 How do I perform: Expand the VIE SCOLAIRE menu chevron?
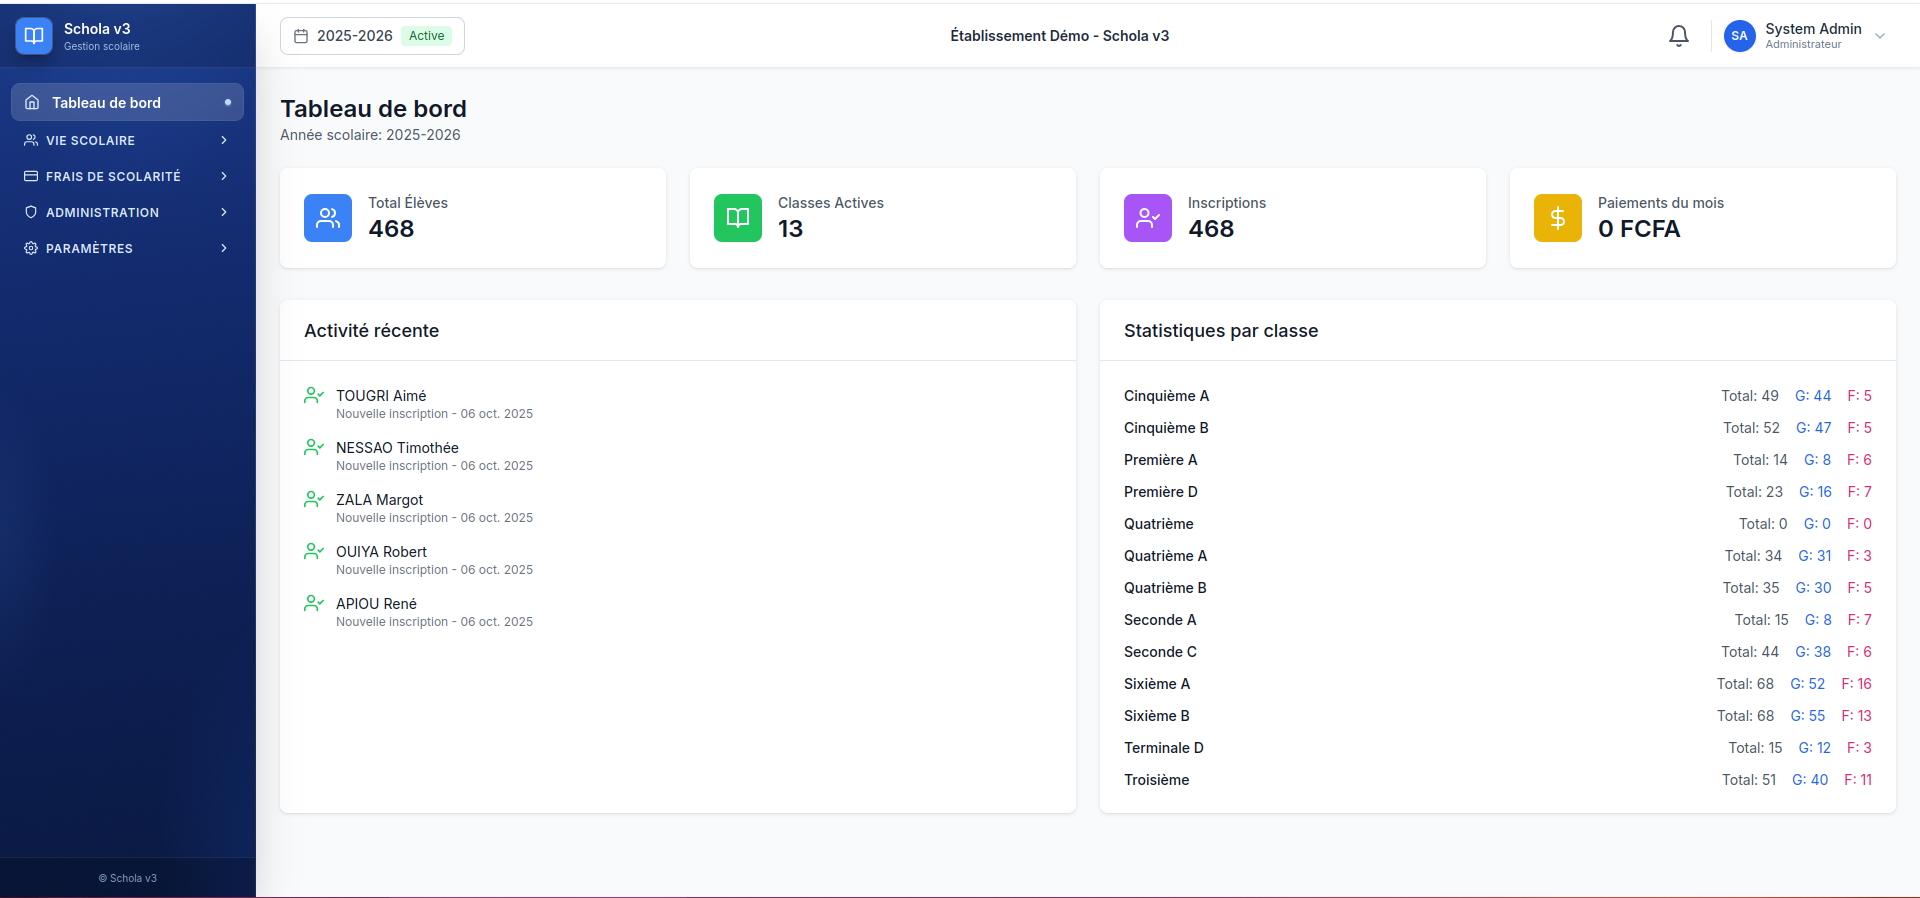click(224, 140)
